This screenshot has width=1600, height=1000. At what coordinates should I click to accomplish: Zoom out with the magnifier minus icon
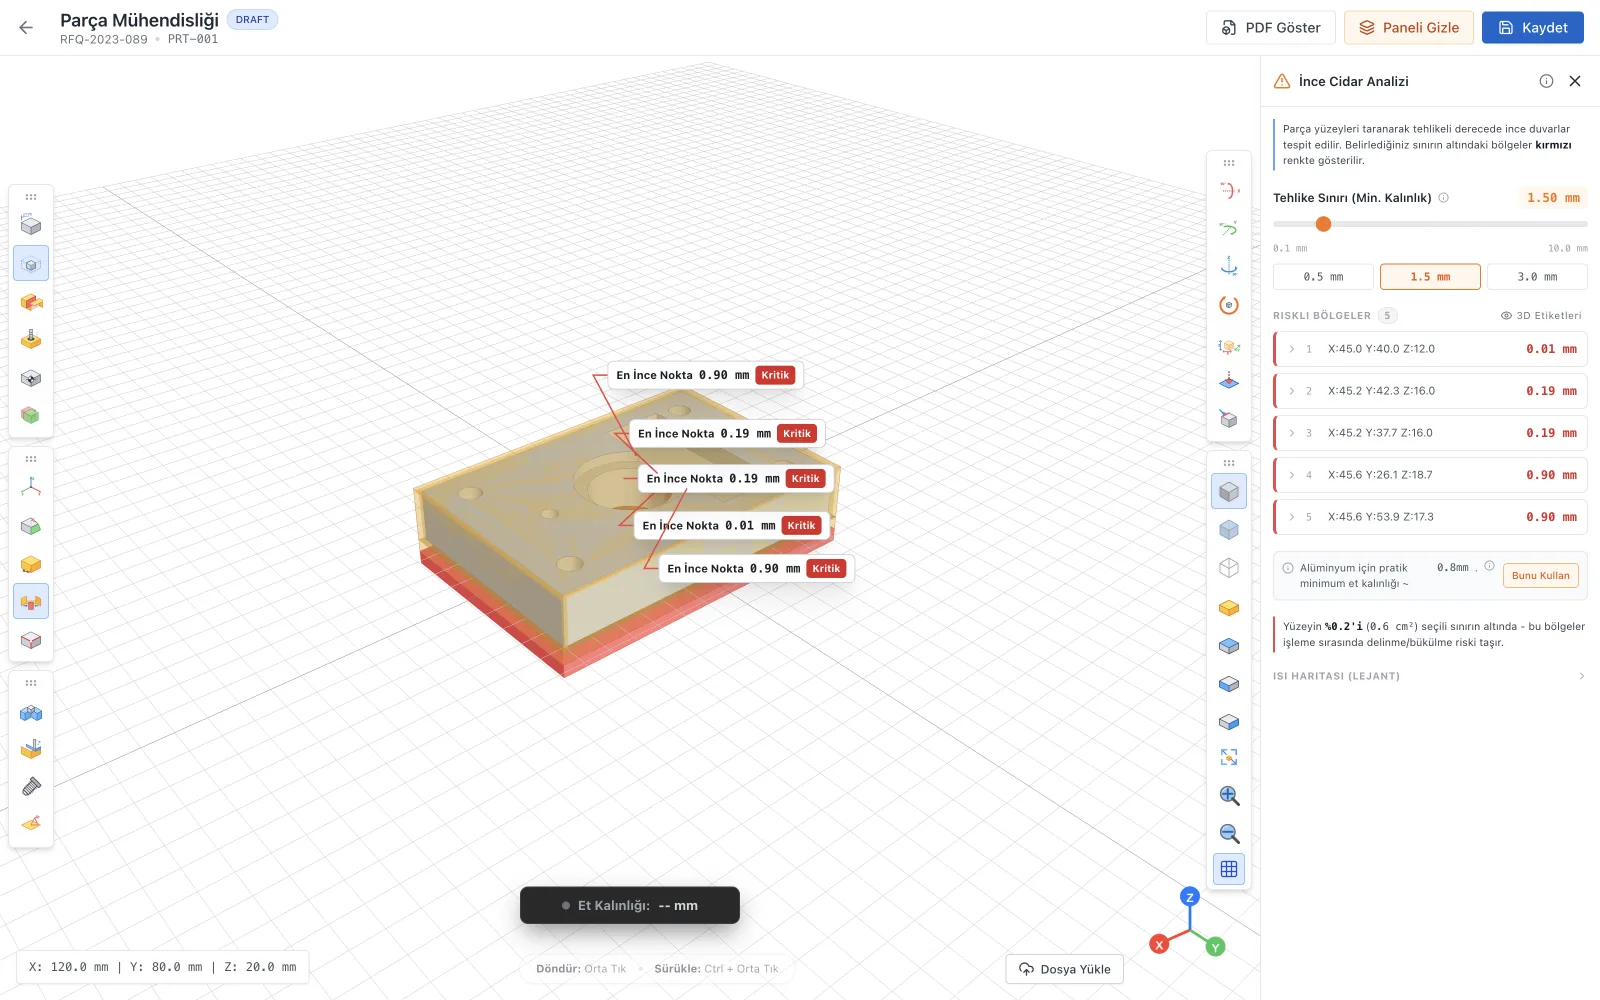(x=1229, y=834)
